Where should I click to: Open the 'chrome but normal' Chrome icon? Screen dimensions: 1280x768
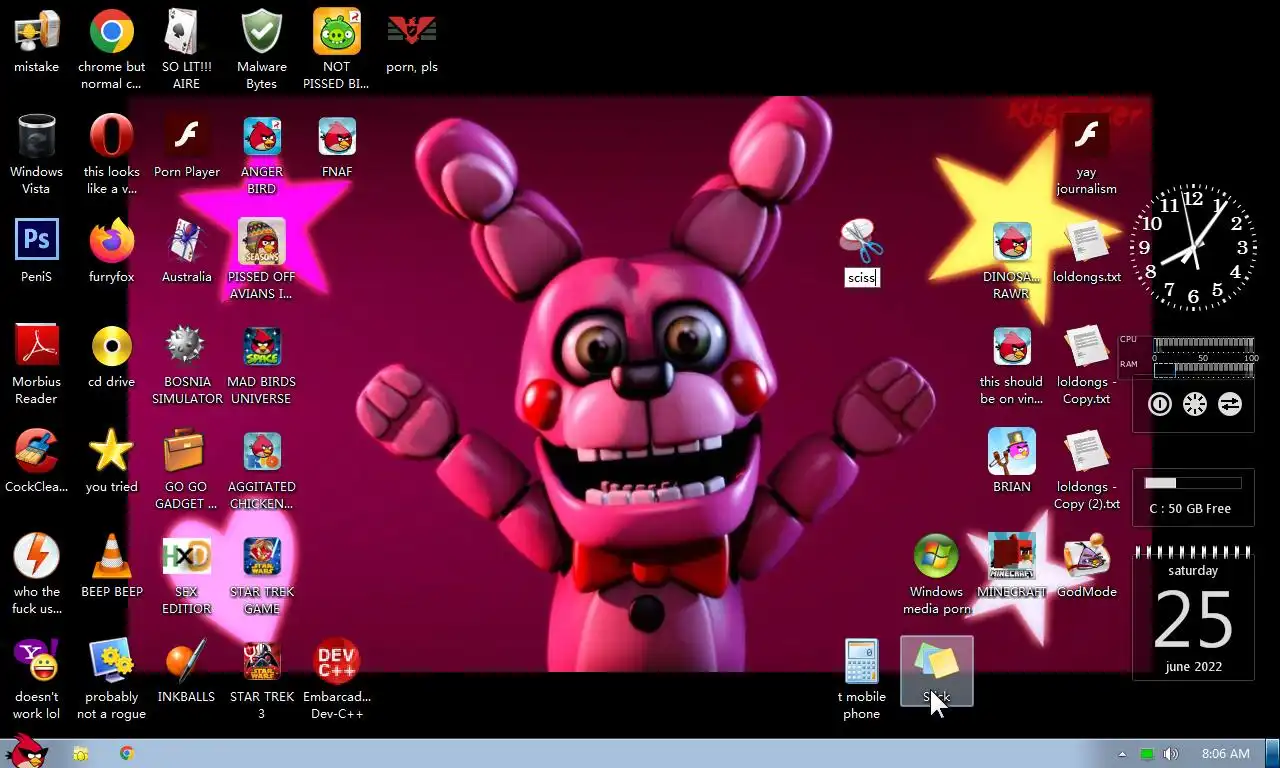click(x=112, y=33)
